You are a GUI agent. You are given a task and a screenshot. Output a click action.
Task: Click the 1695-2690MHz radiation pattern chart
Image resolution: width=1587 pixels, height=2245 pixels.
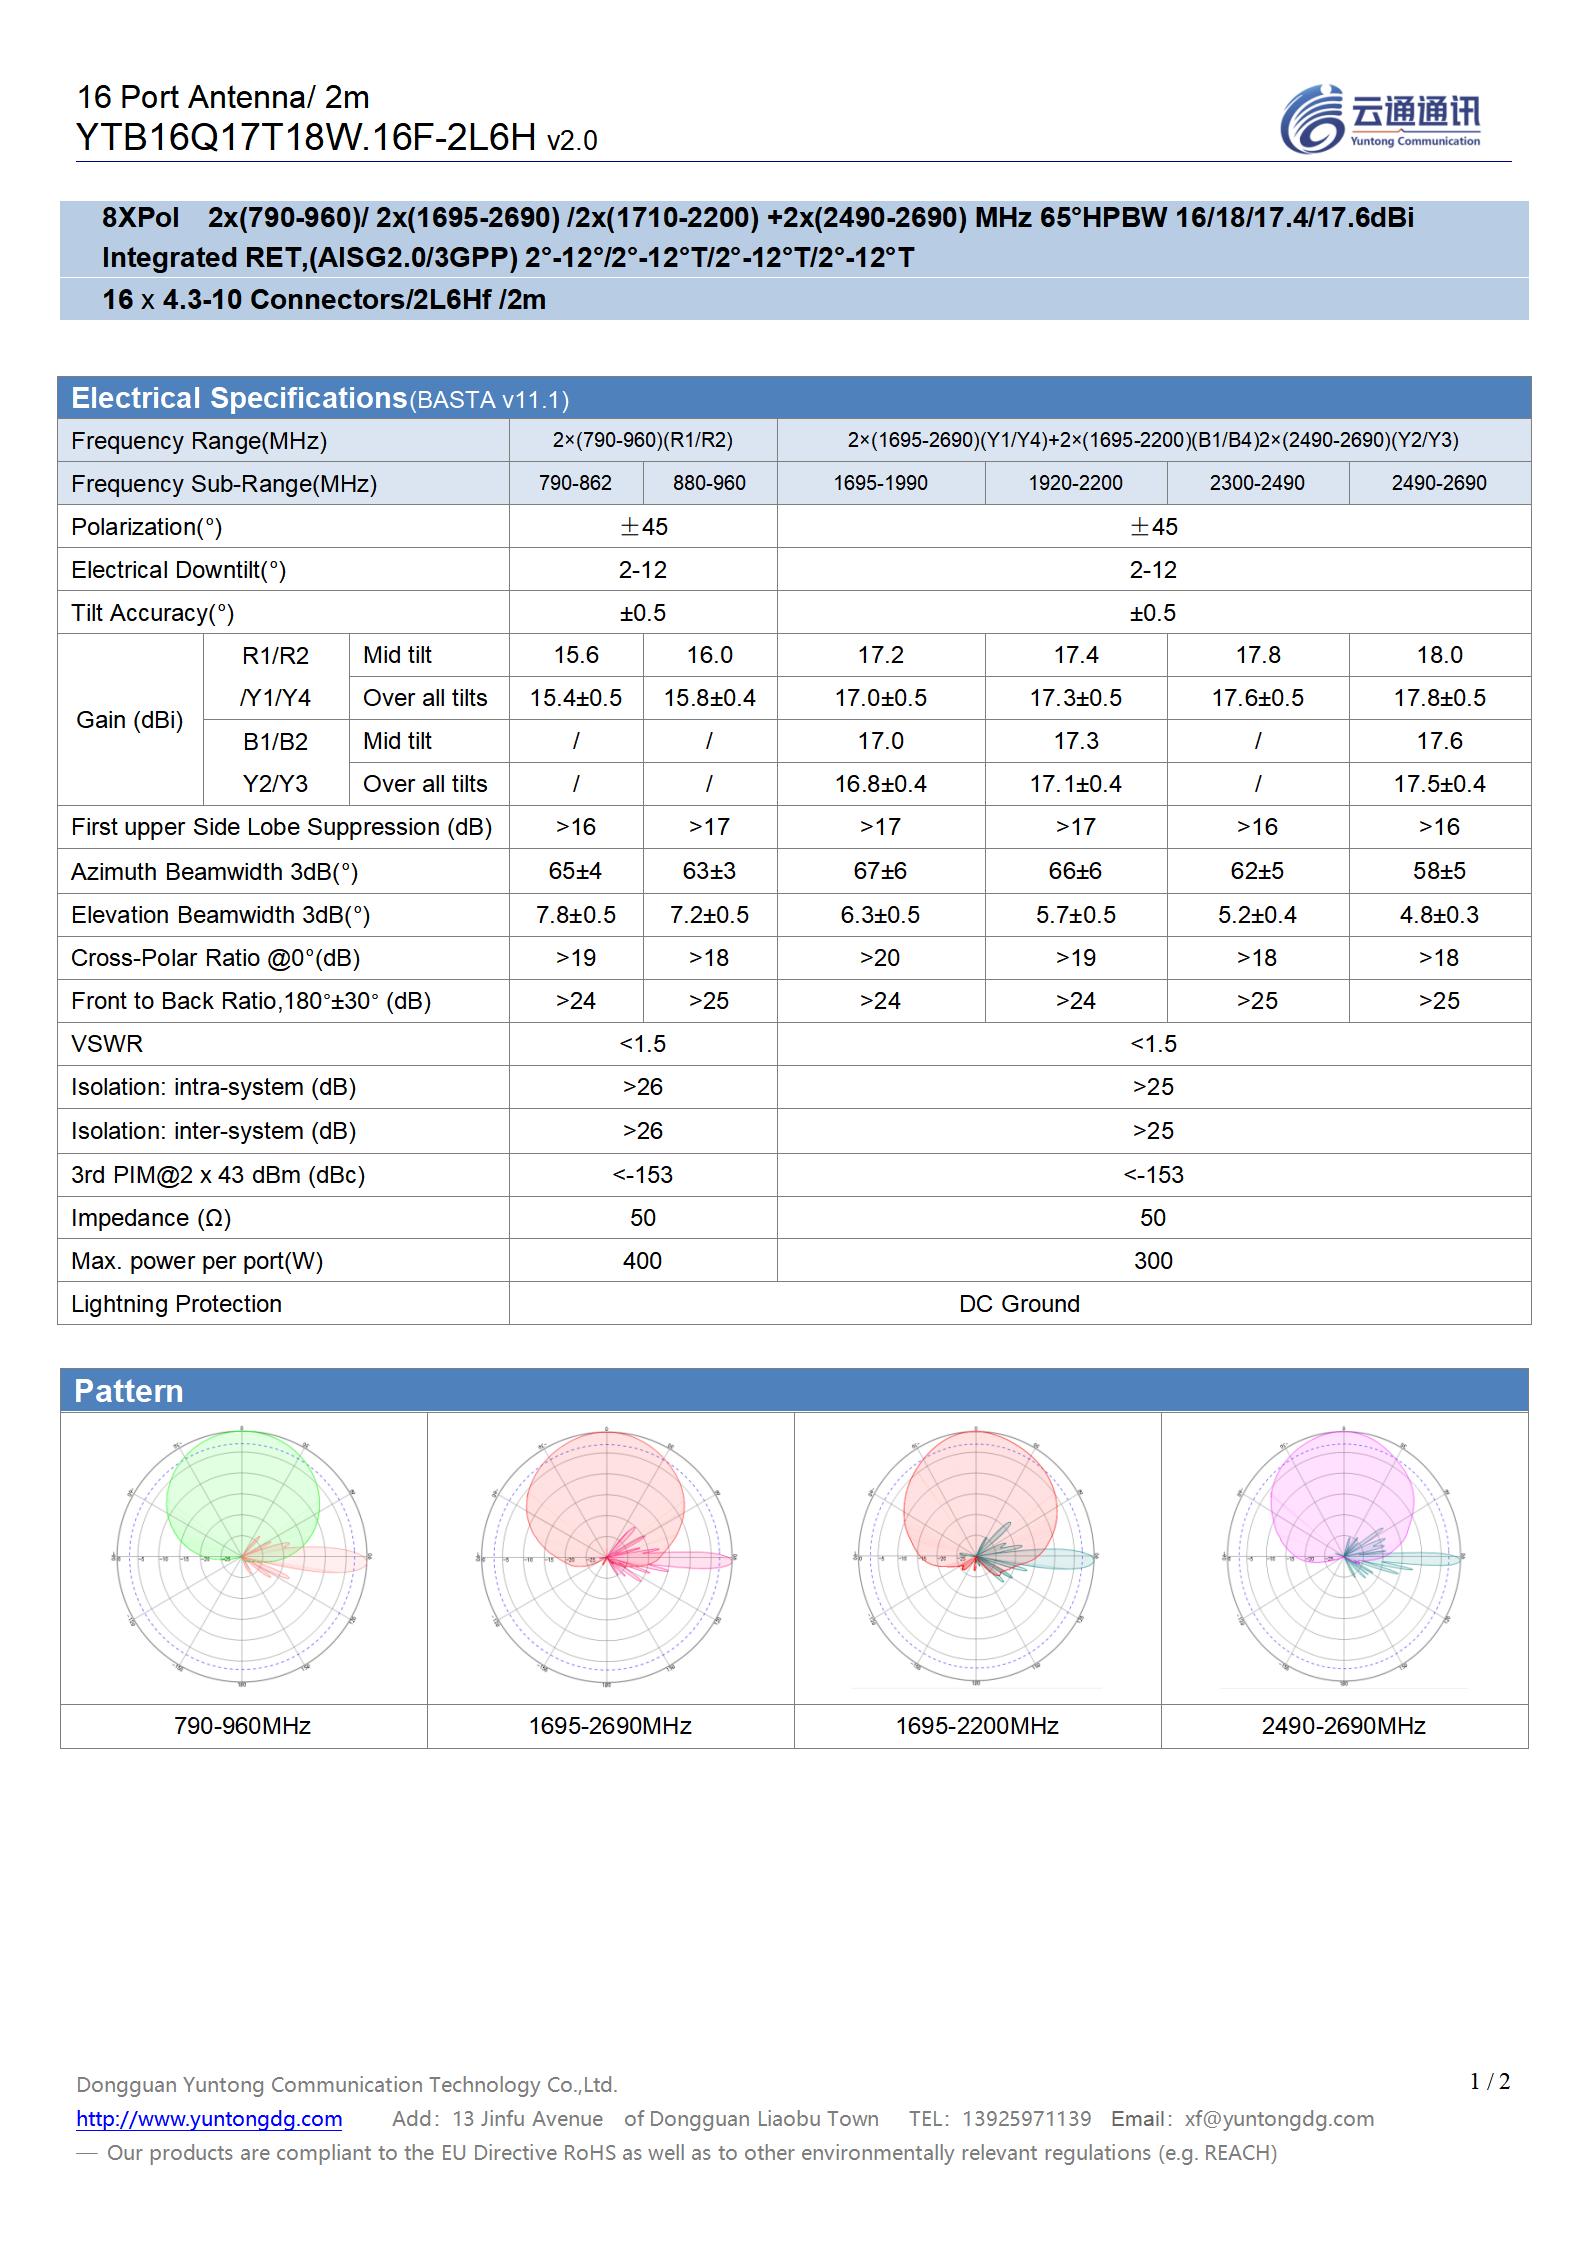point(609,1557)
